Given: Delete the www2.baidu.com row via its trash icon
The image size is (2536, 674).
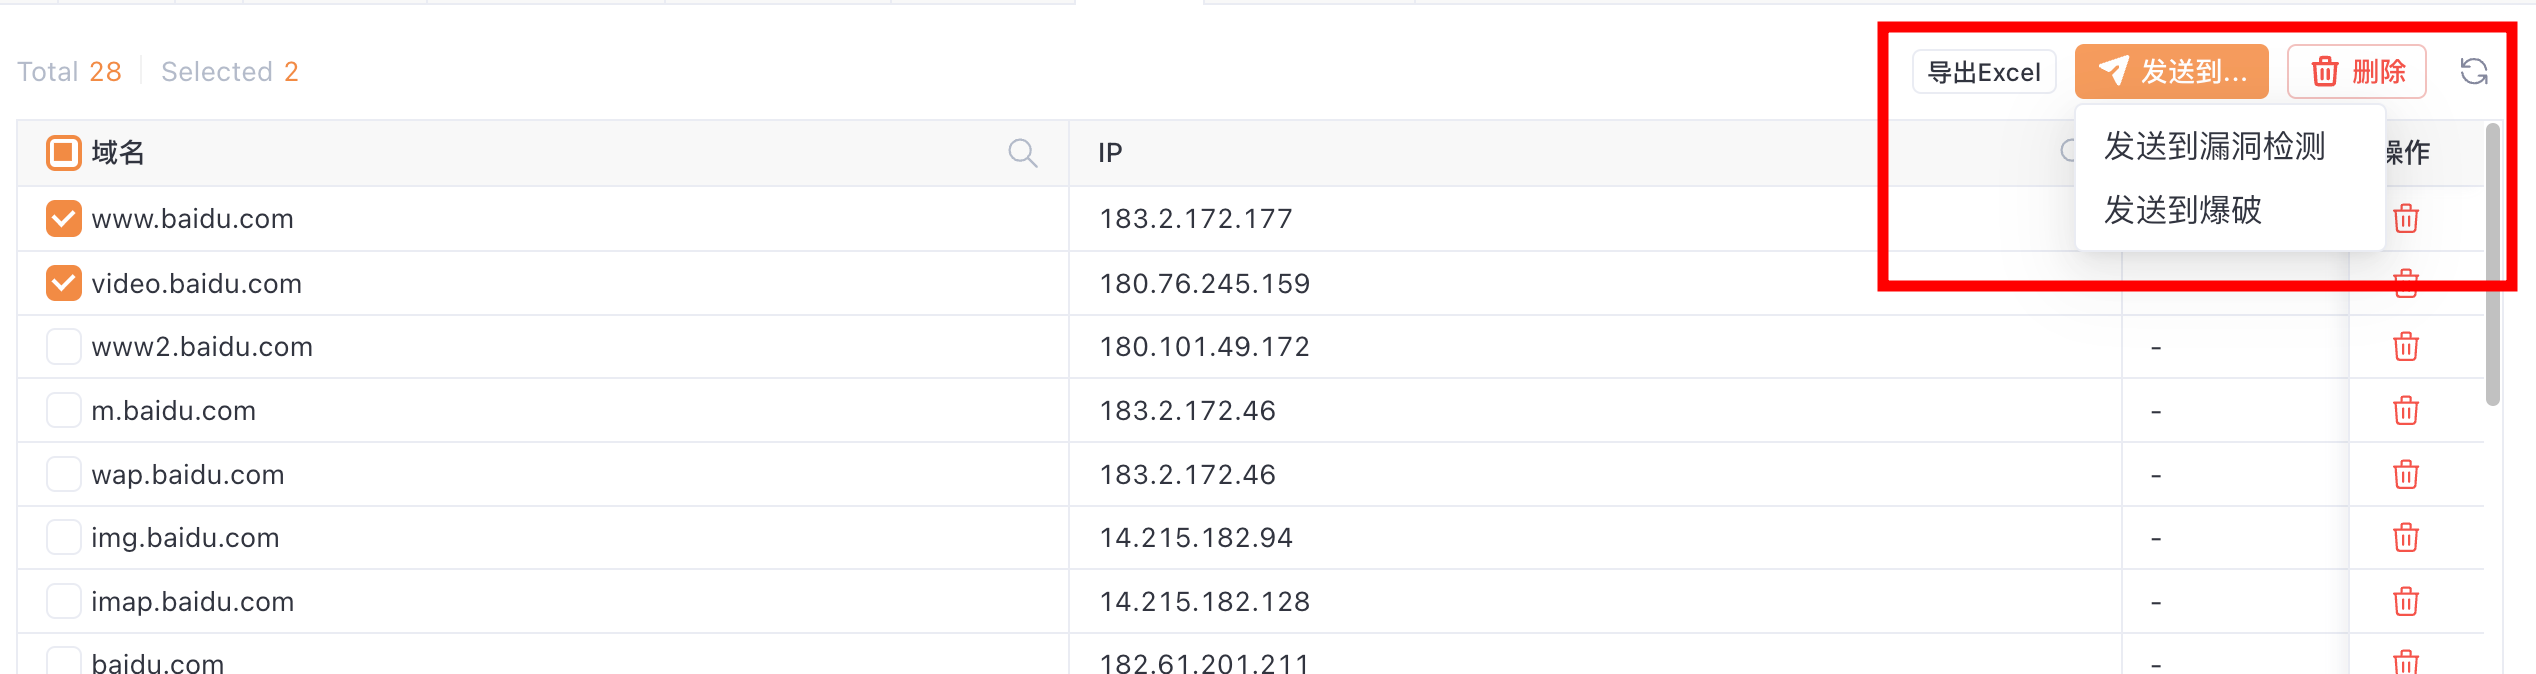Looking at the screenshot, I should [x=2405, y=347].
